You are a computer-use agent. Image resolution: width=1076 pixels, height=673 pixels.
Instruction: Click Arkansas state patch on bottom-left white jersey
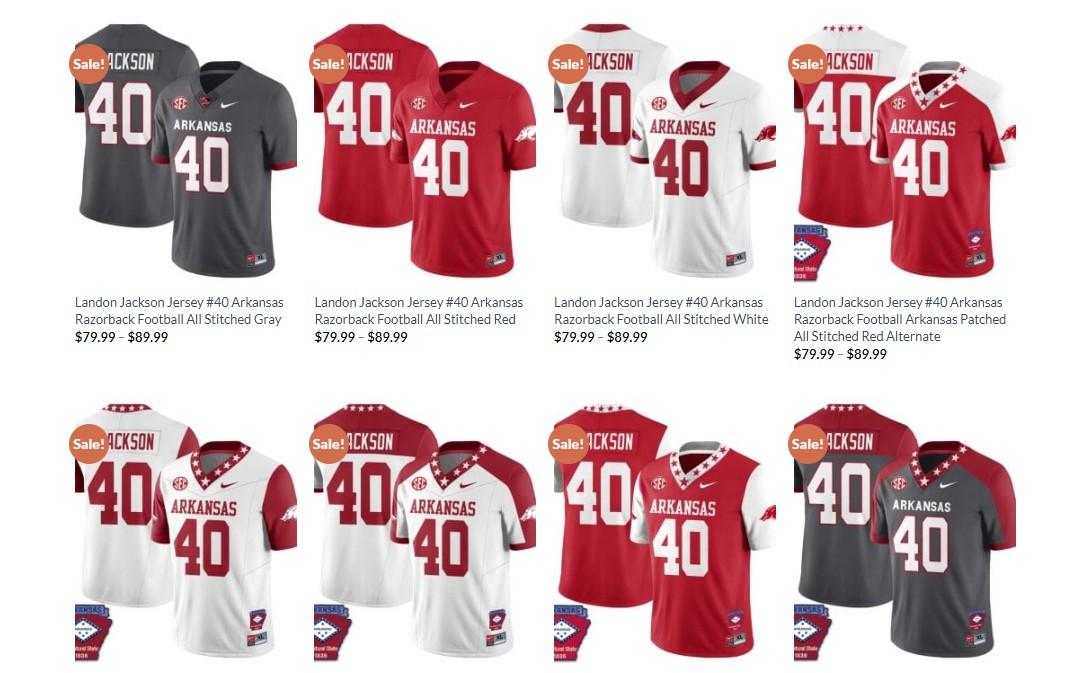(x=93, y=632)
